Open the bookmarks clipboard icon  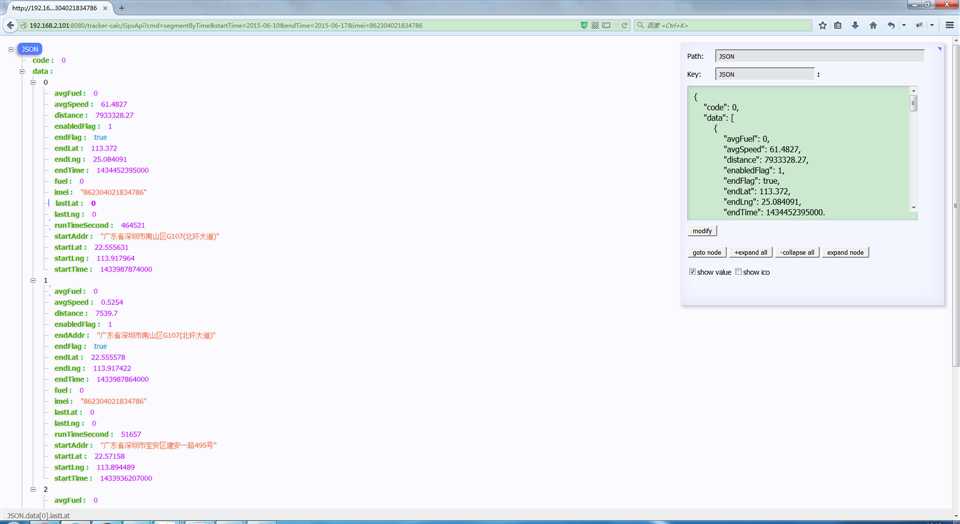tap(838, 25)
